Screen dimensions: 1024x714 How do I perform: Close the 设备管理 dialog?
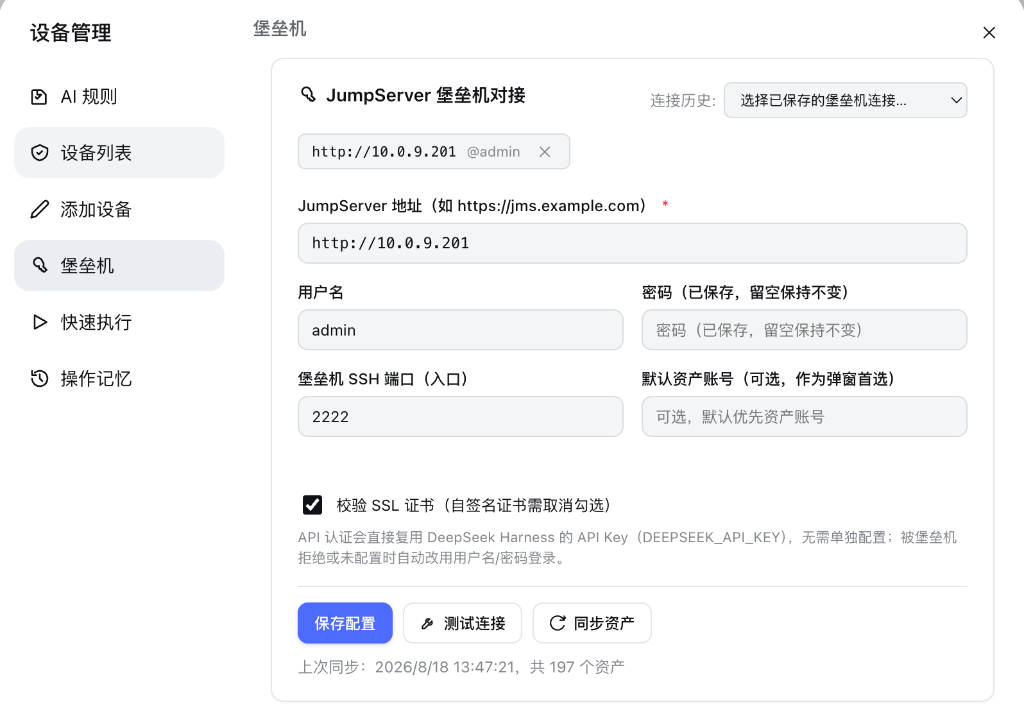coord(989,33)
